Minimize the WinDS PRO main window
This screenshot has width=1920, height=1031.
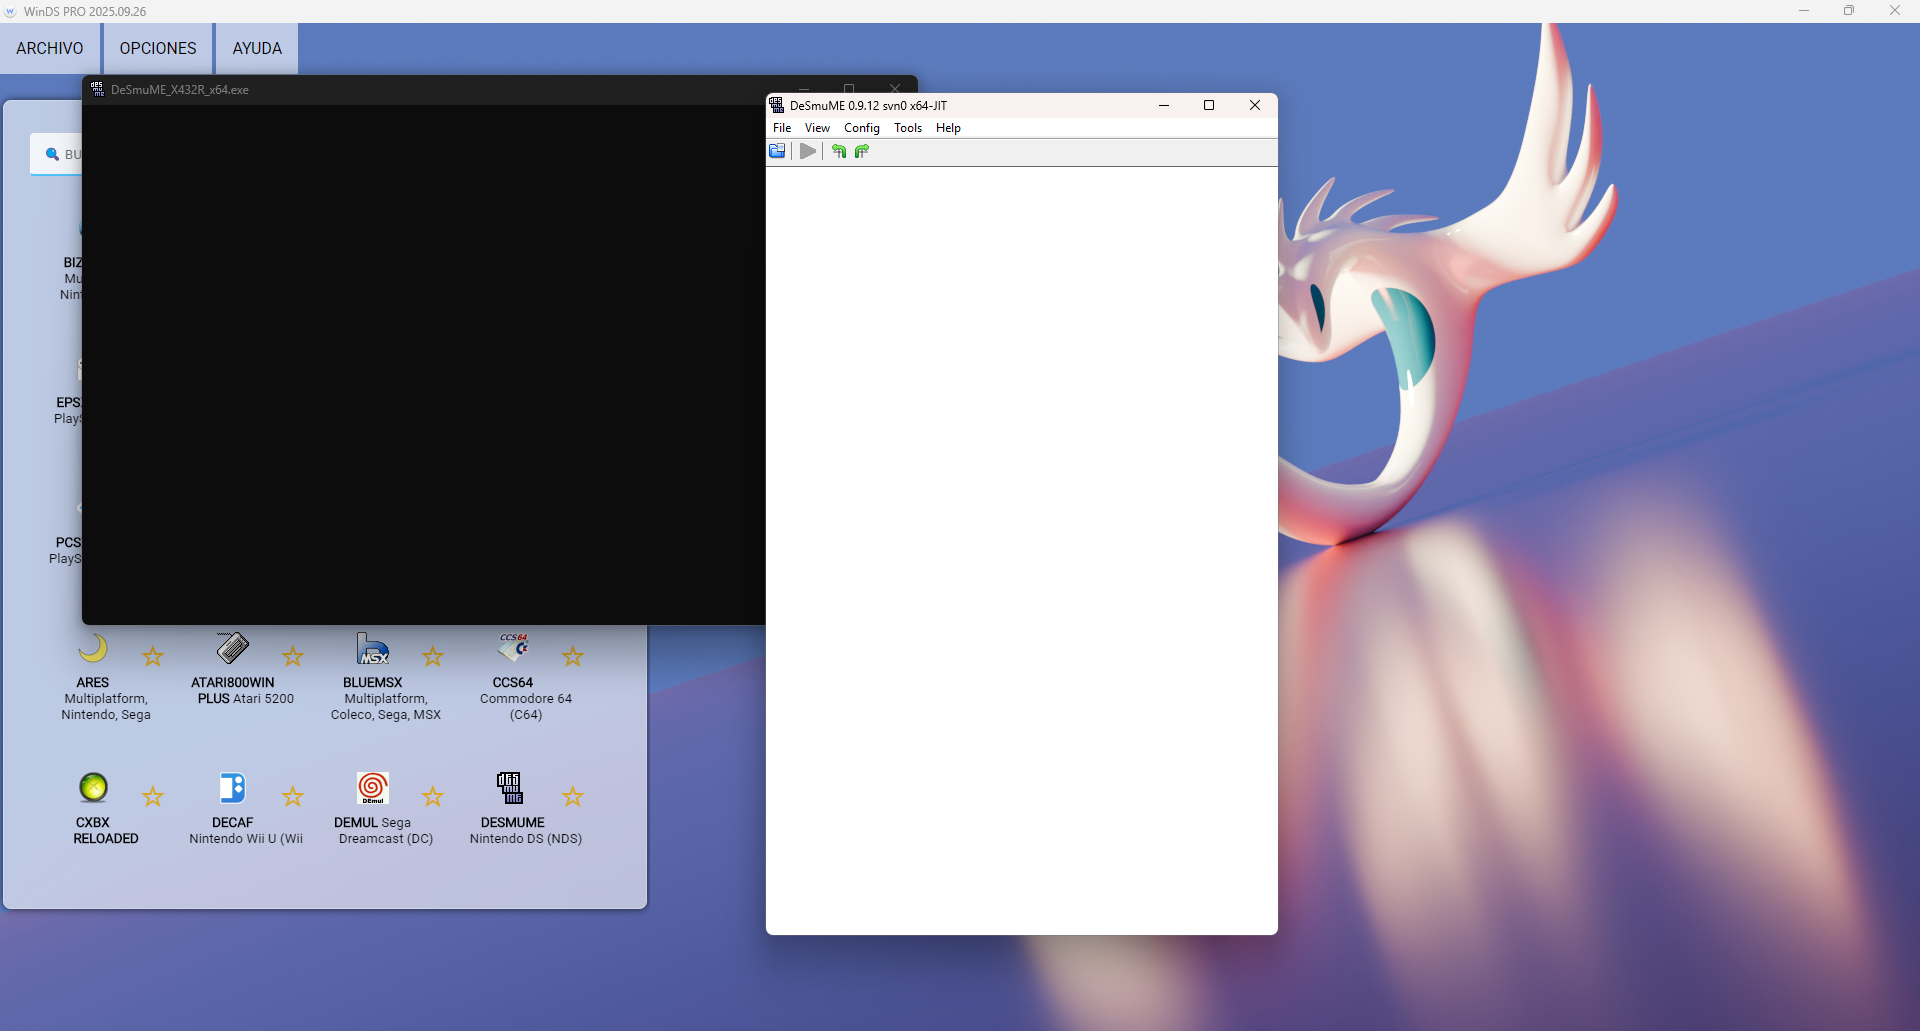coord(1804,11)
